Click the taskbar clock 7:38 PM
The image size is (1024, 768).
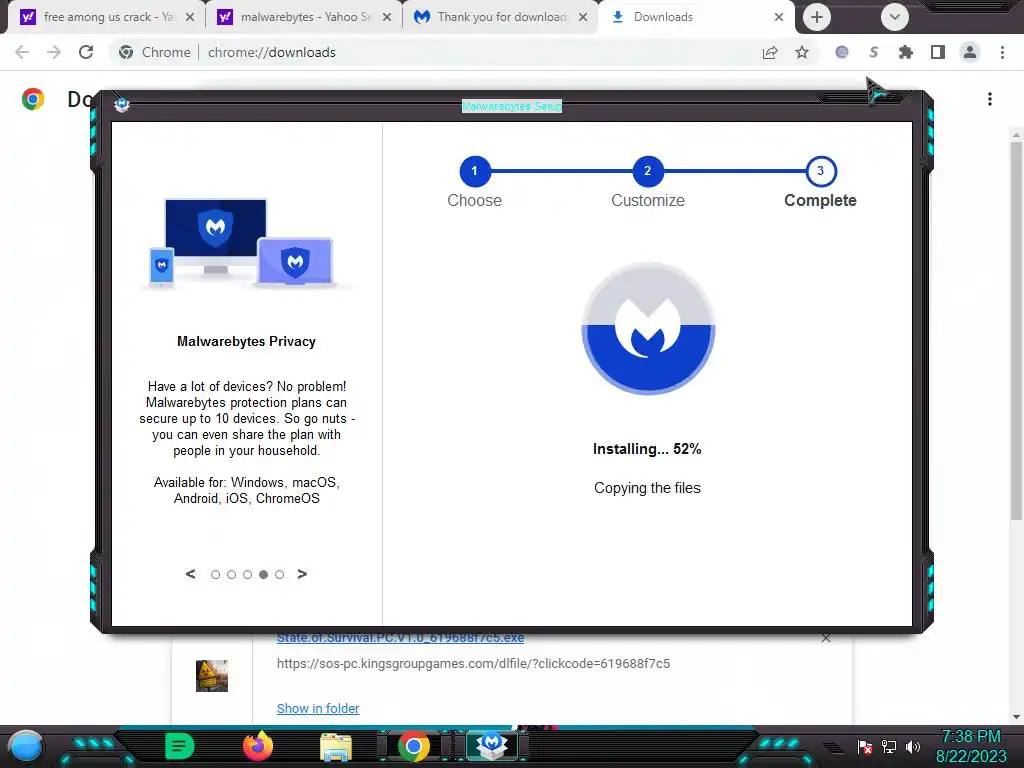pos(970,736)
